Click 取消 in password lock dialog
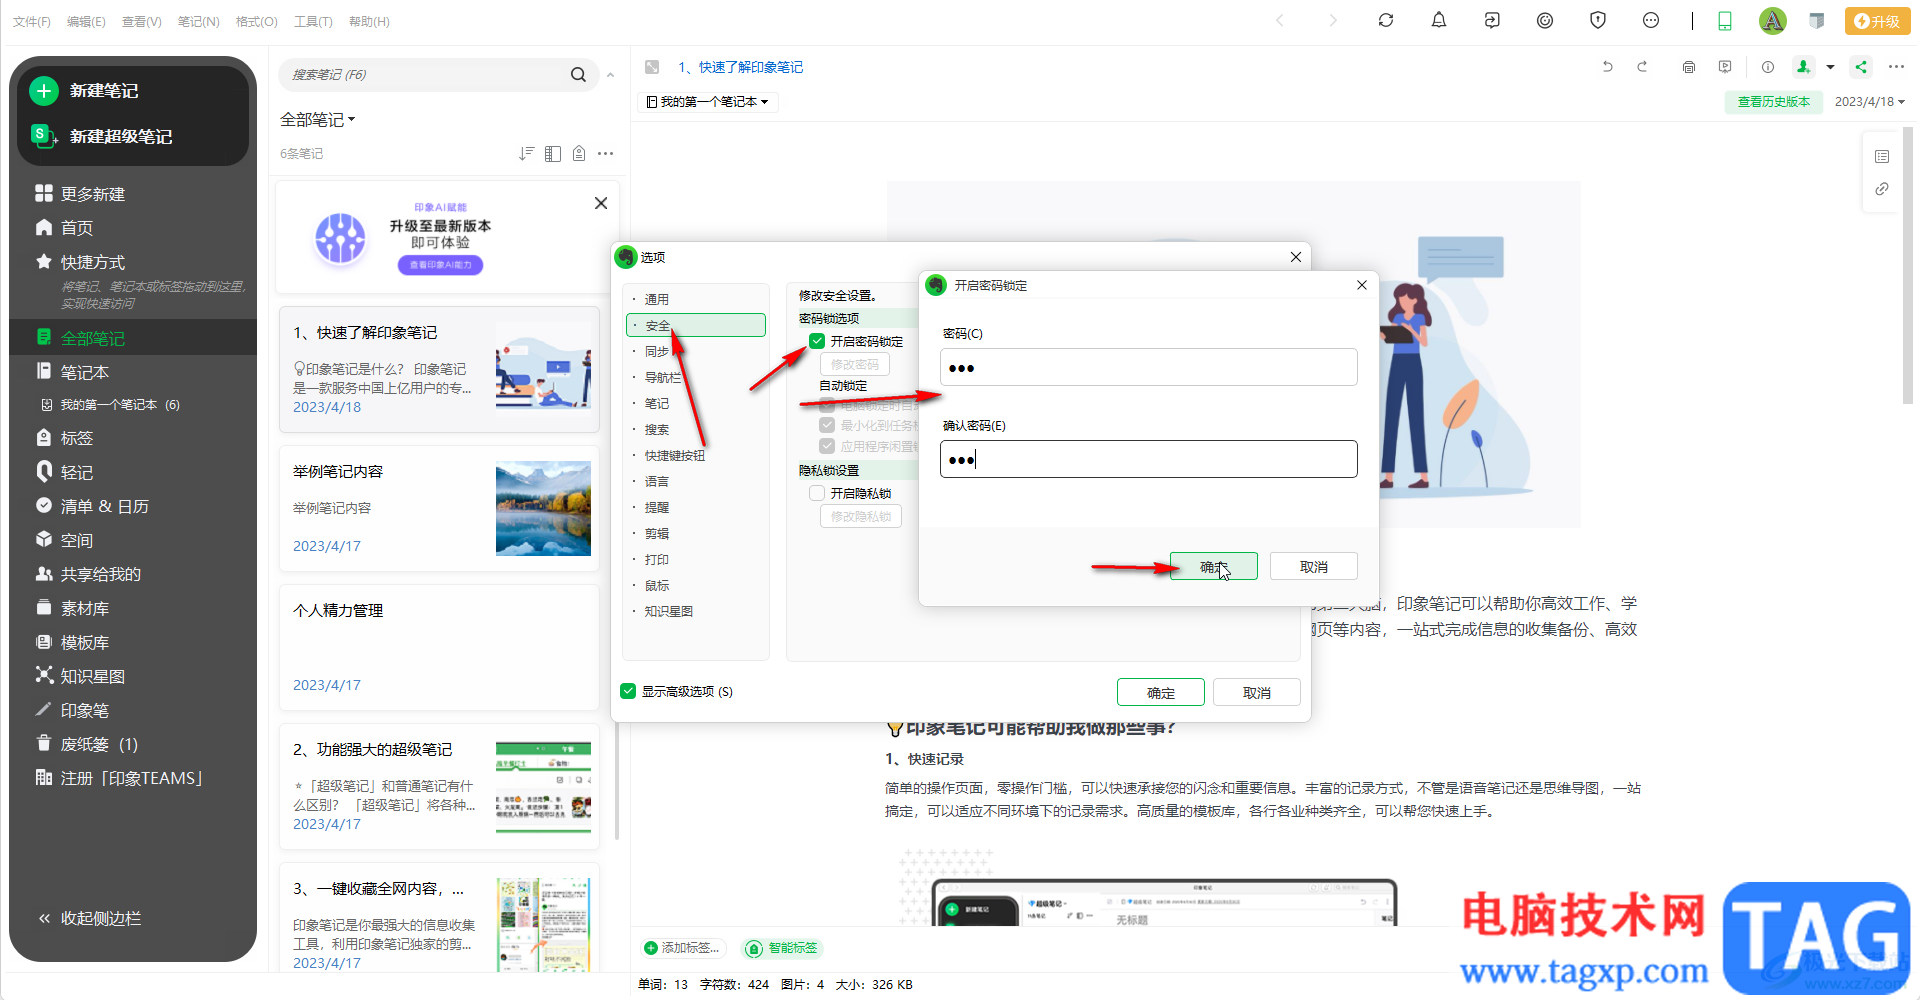The width and height of the screenshot is (1920, 1000). pyautogui.click(x=1314, y=567)
